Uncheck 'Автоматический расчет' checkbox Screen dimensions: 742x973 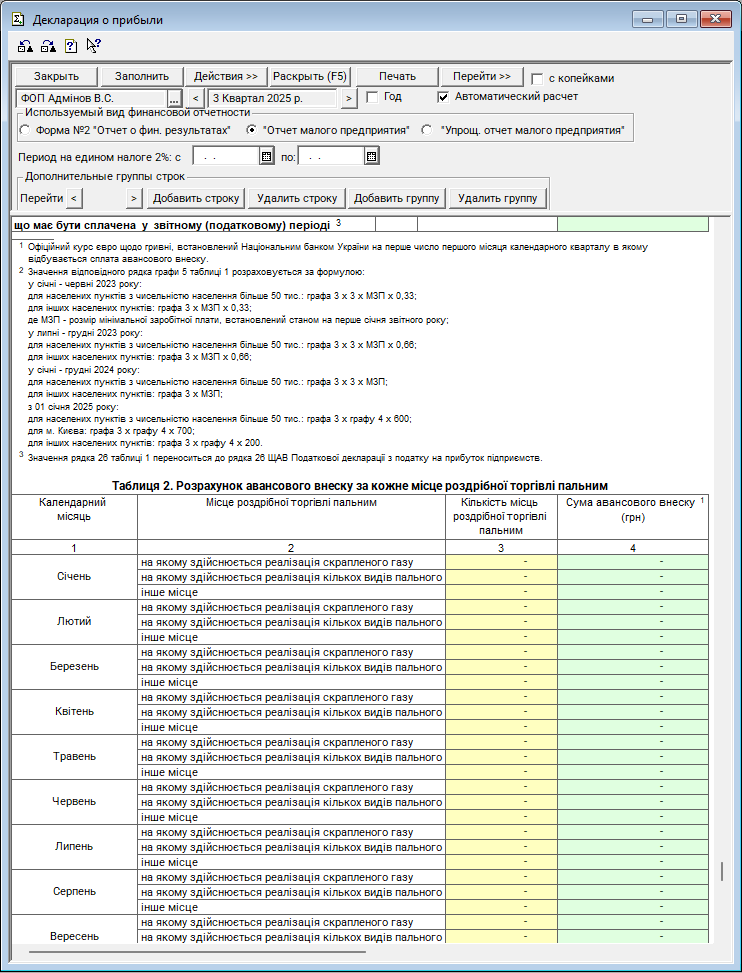click(x=444, y=97)
